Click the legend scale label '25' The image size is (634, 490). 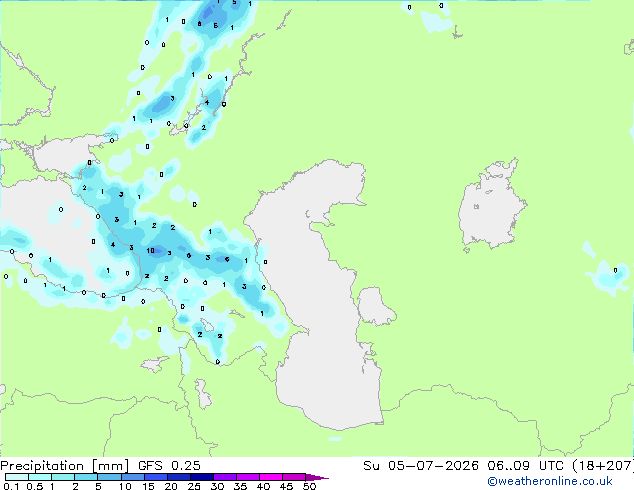click(x=194, y=486)
